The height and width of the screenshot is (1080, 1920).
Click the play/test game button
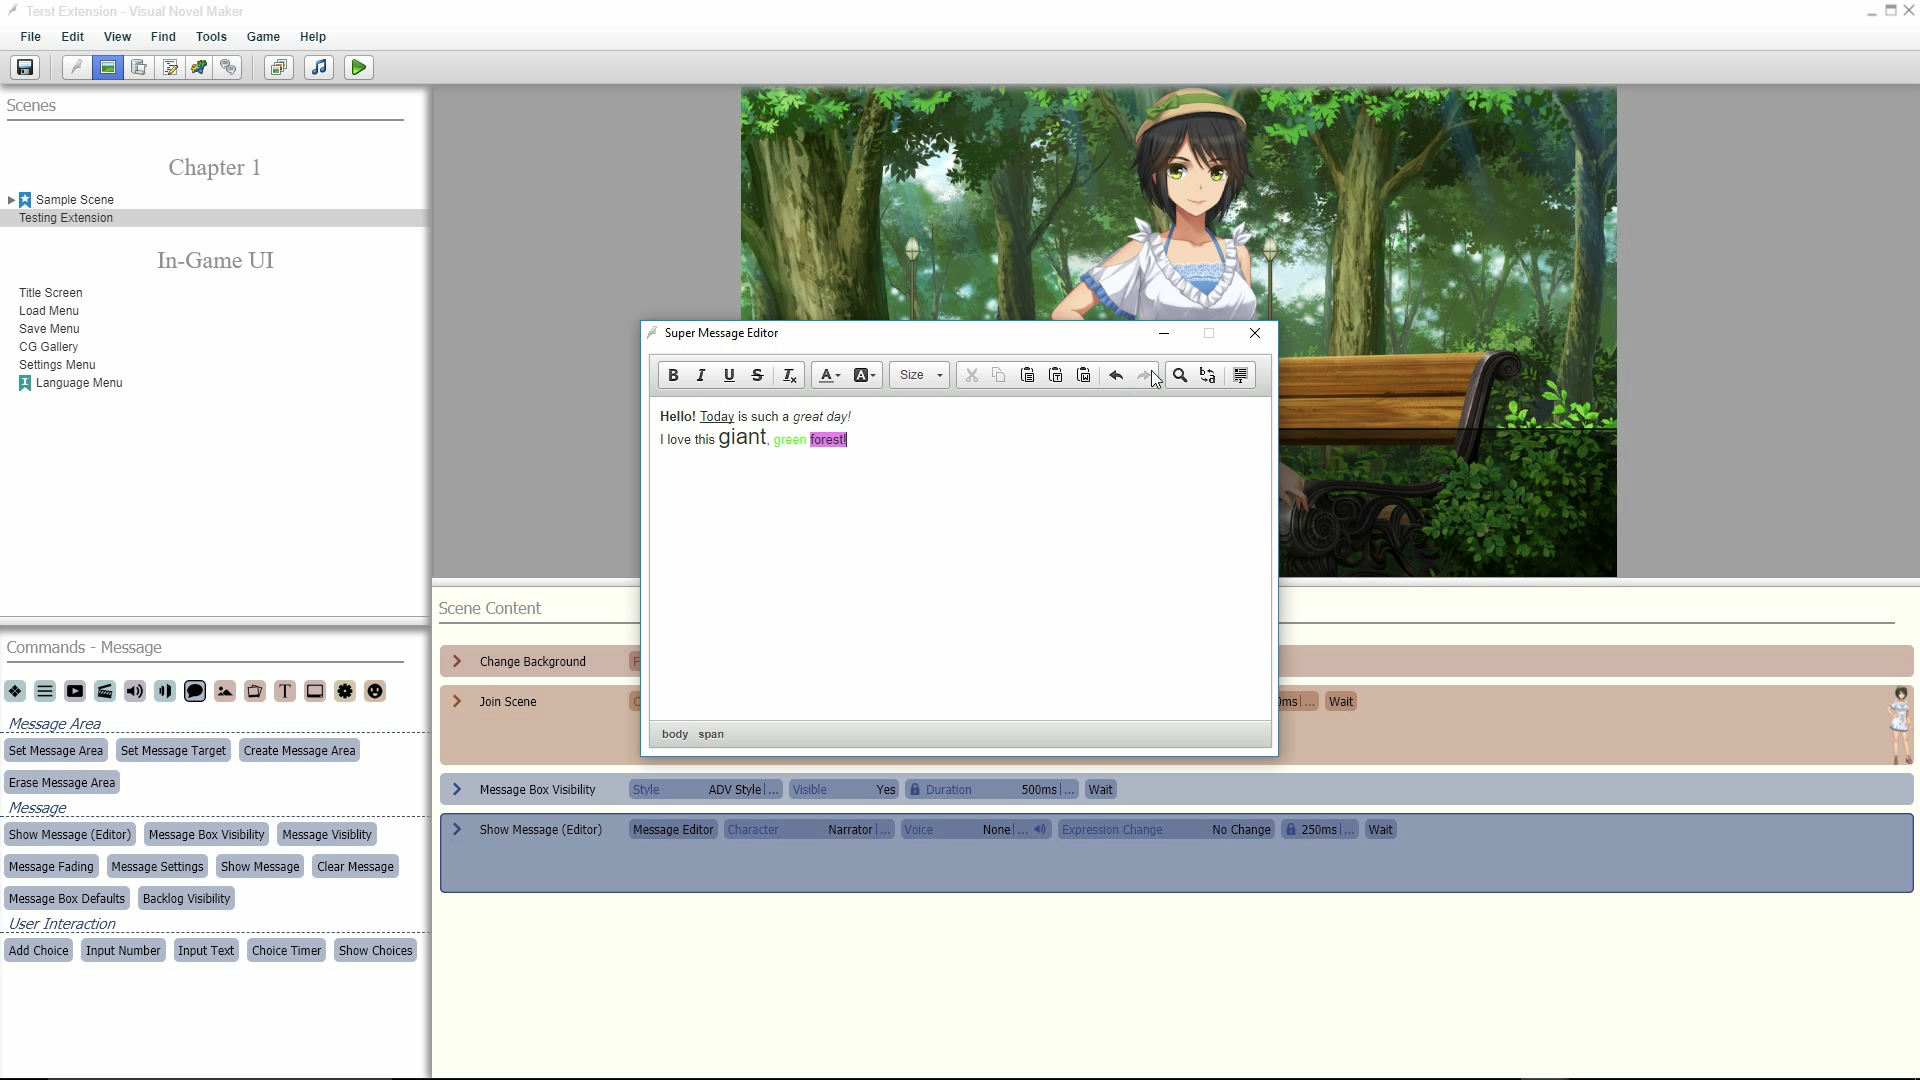point(358,68)
